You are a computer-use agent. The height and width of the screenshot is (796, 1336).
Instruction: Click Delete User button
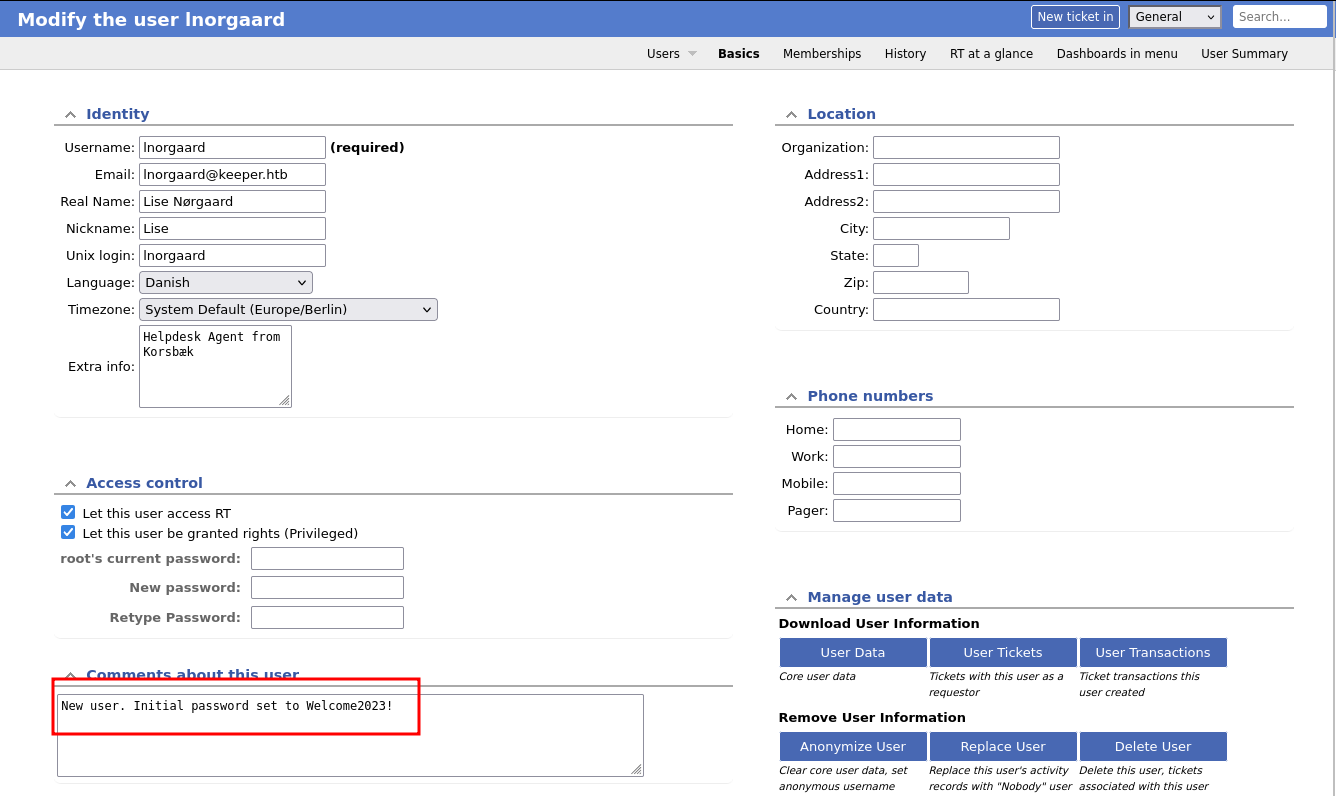click(1153, 747)
